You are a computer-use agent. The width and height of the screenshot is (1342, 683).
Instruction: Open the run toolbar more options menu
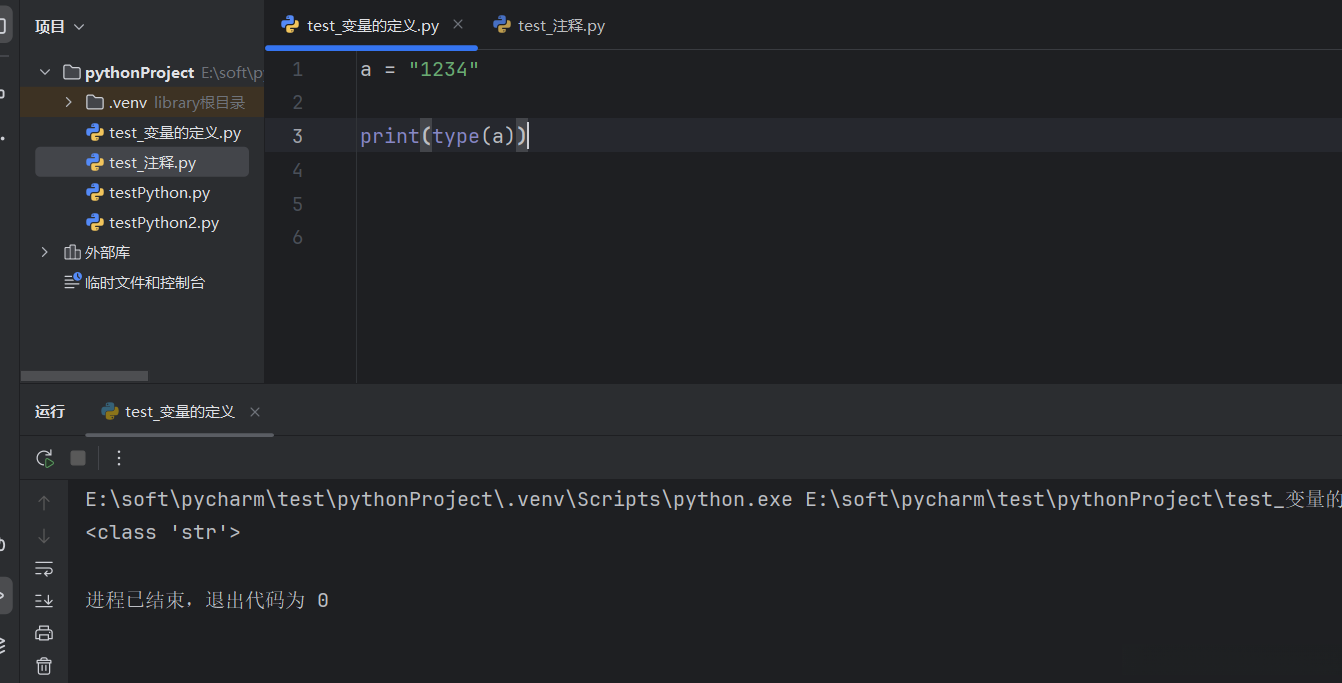pos(119,458)
